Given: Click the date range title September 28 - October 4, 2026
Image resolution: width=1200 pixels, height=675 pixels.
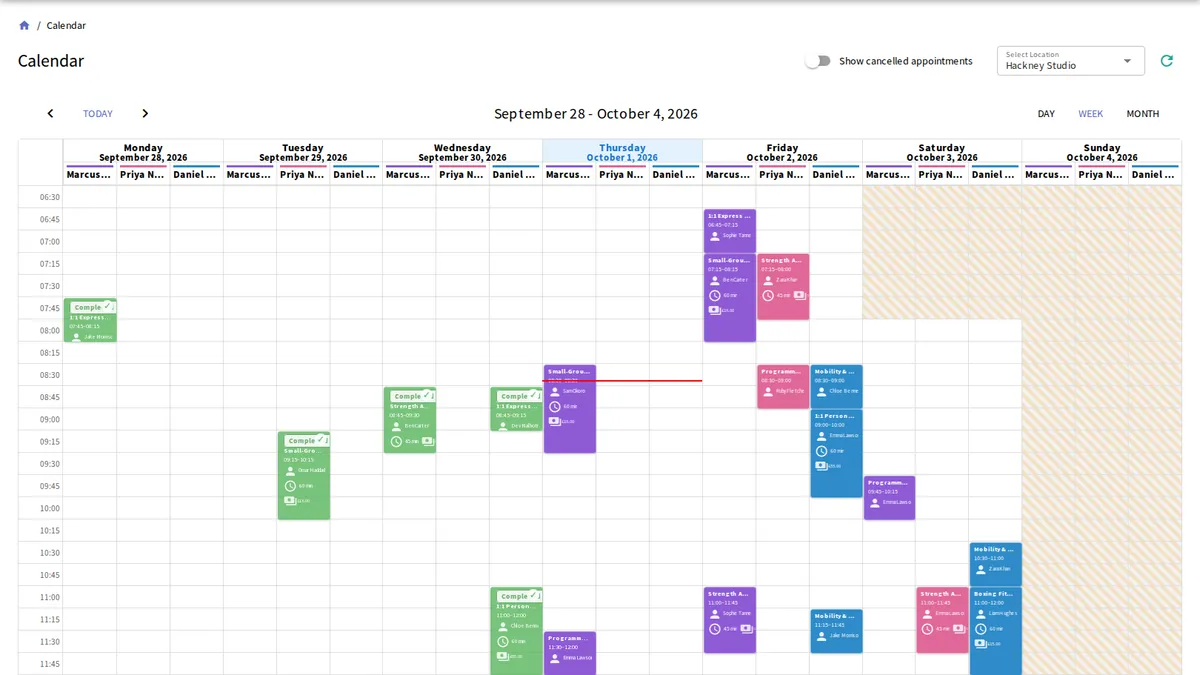Looking at the screenshot, I should [596, 114].
